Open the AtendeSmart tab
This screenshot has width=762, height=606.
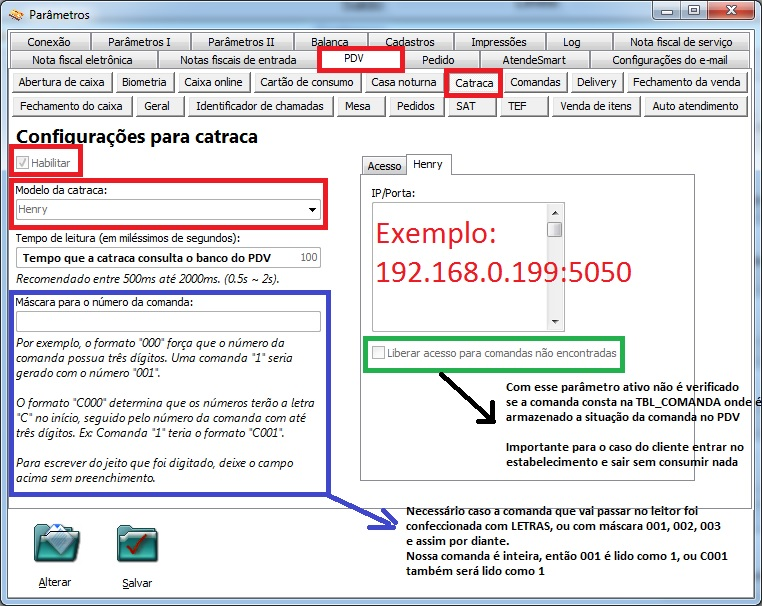point(535,60)
